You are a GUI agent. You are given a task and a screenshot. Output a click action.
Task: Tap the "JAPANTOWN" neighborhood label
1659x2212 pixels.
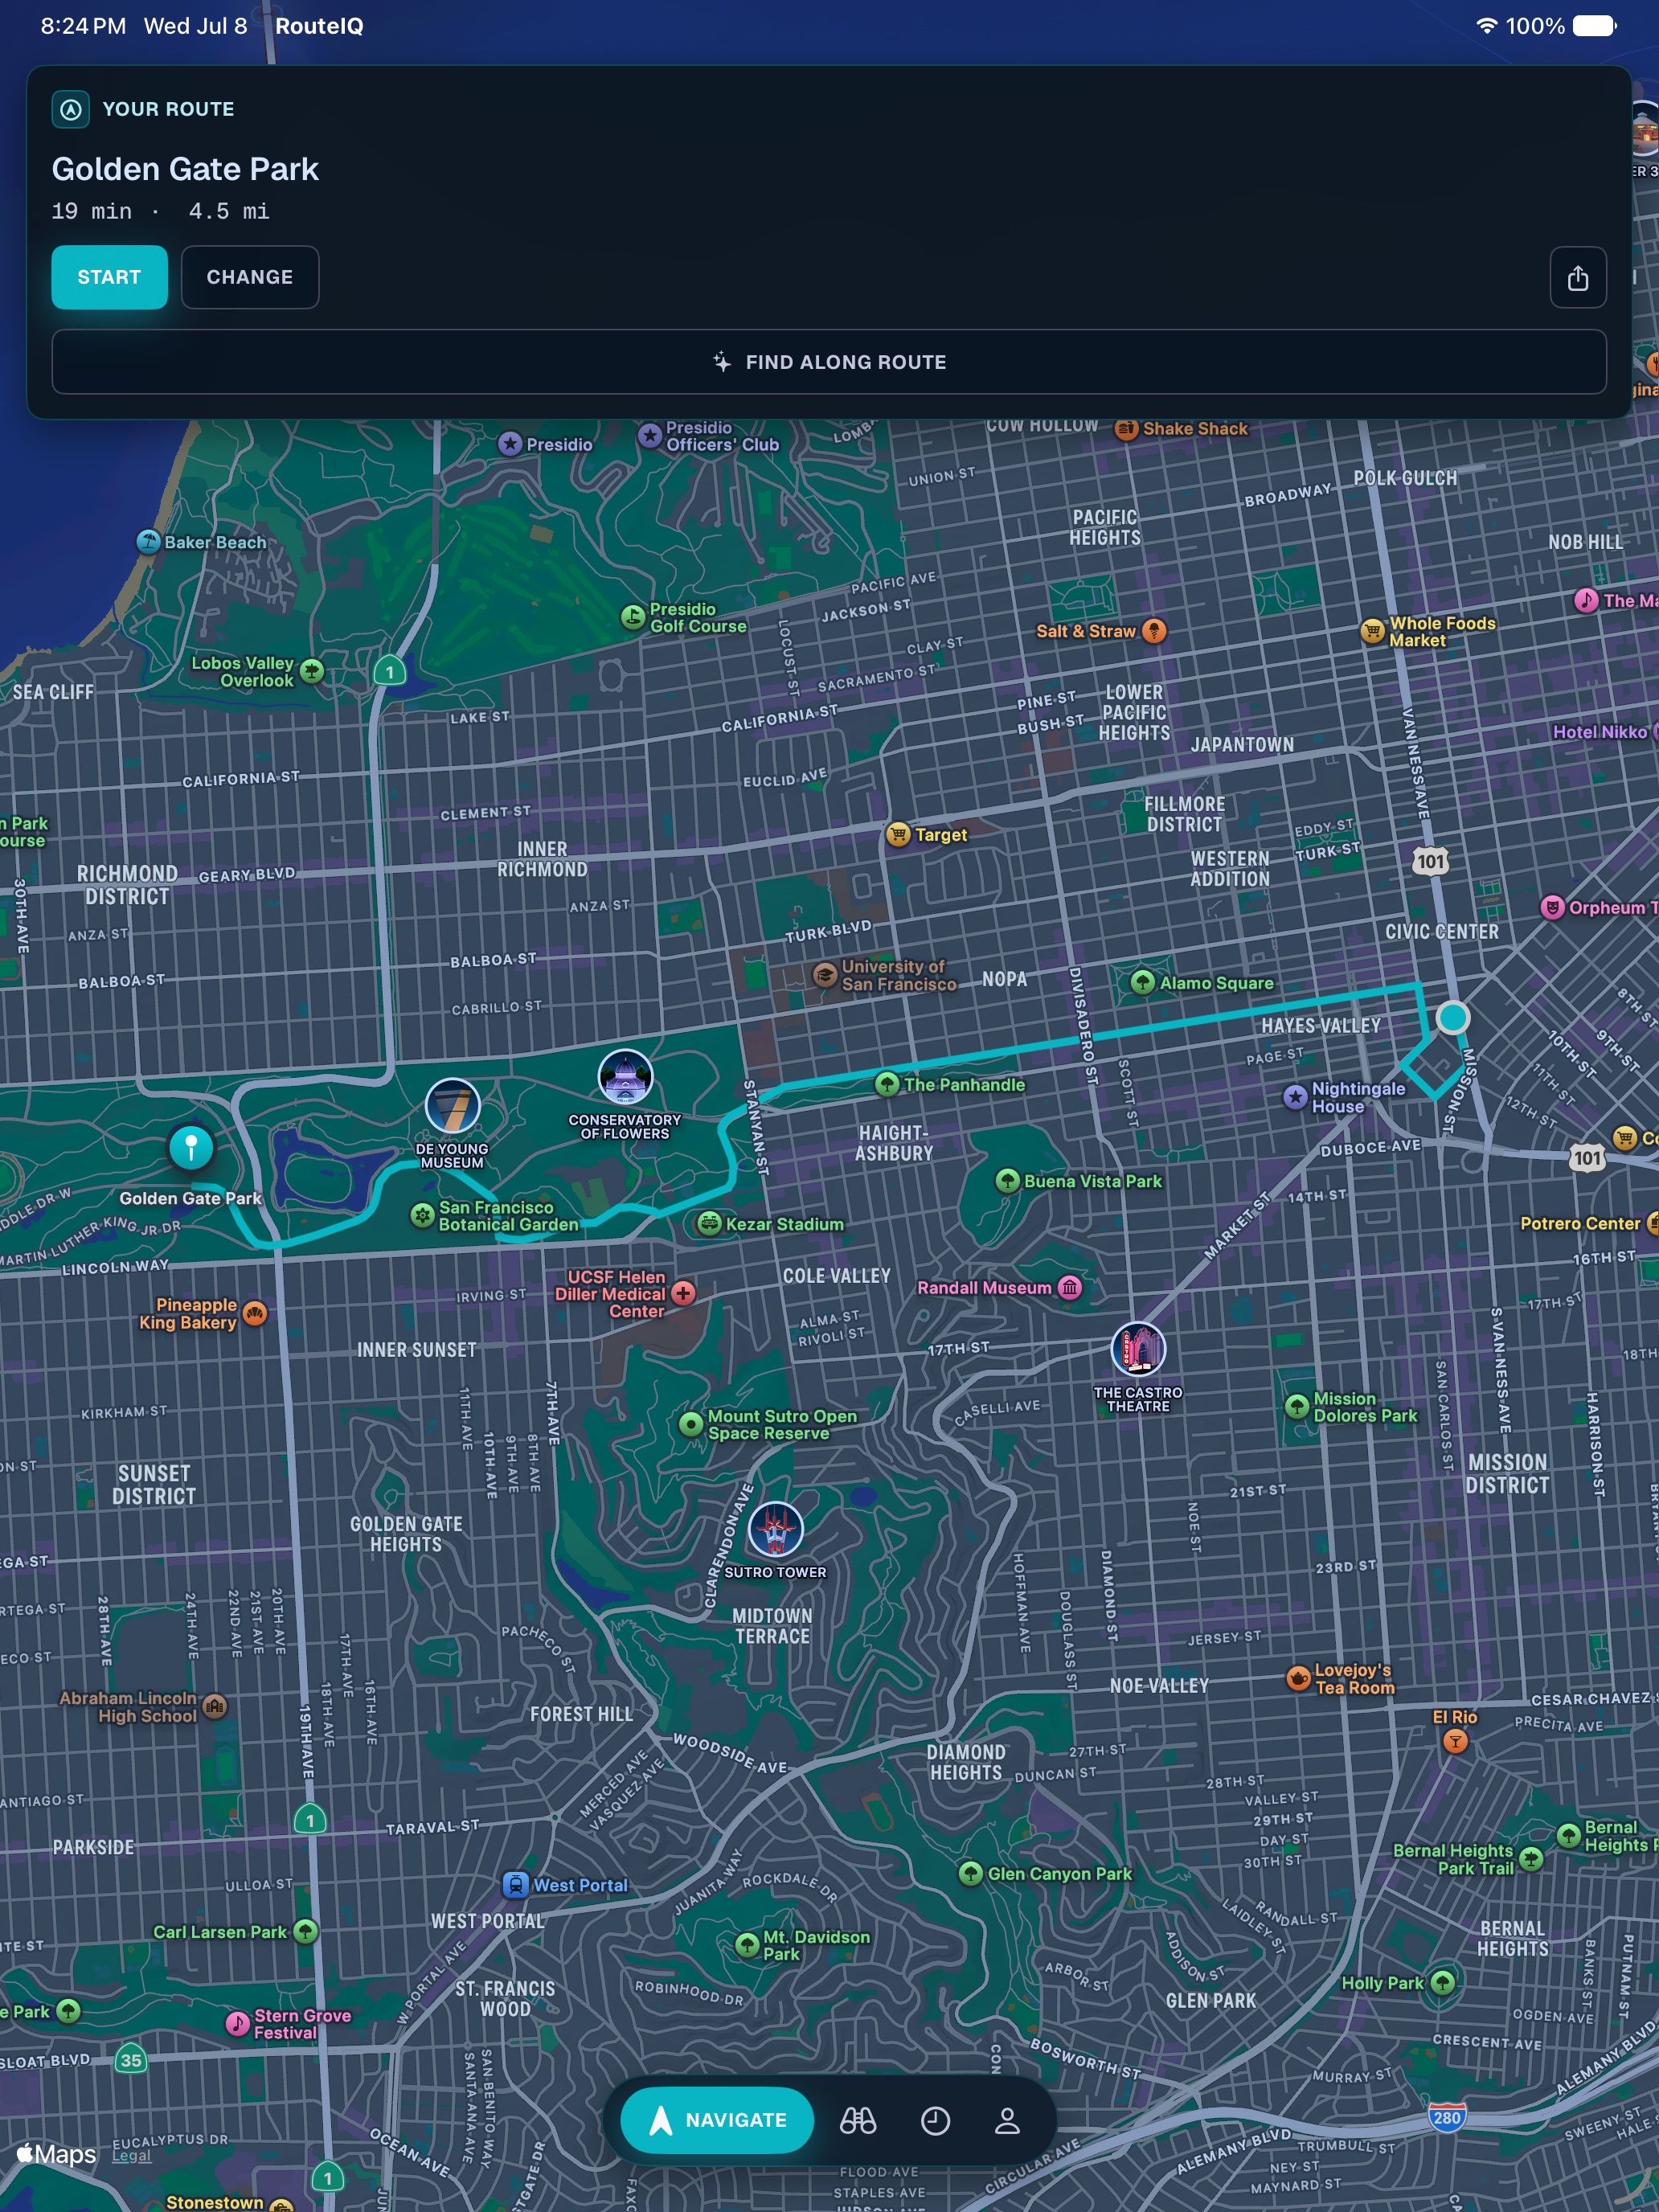(1242, 745)
